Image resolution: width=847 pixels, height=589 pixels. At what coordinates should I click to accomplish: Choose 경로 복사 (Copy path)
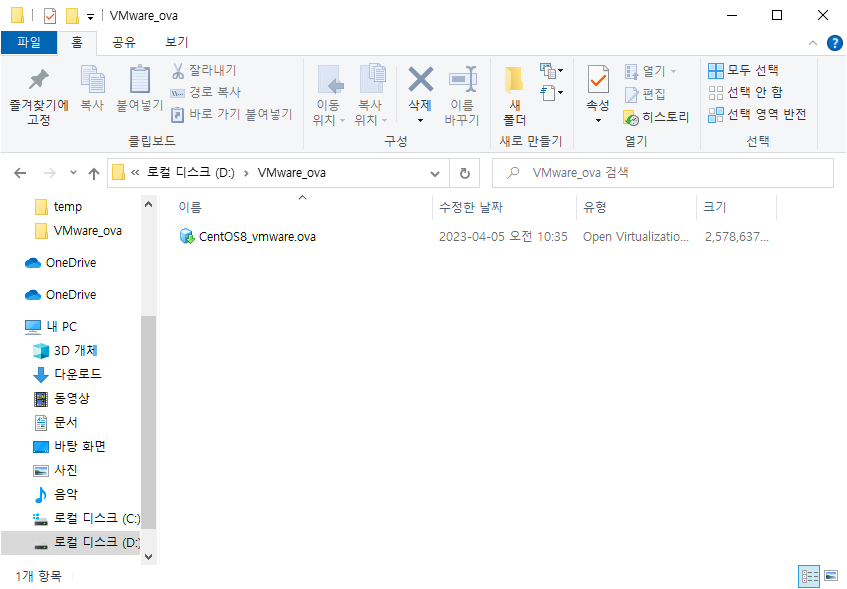pyautogui.click(x=205, y=92)
